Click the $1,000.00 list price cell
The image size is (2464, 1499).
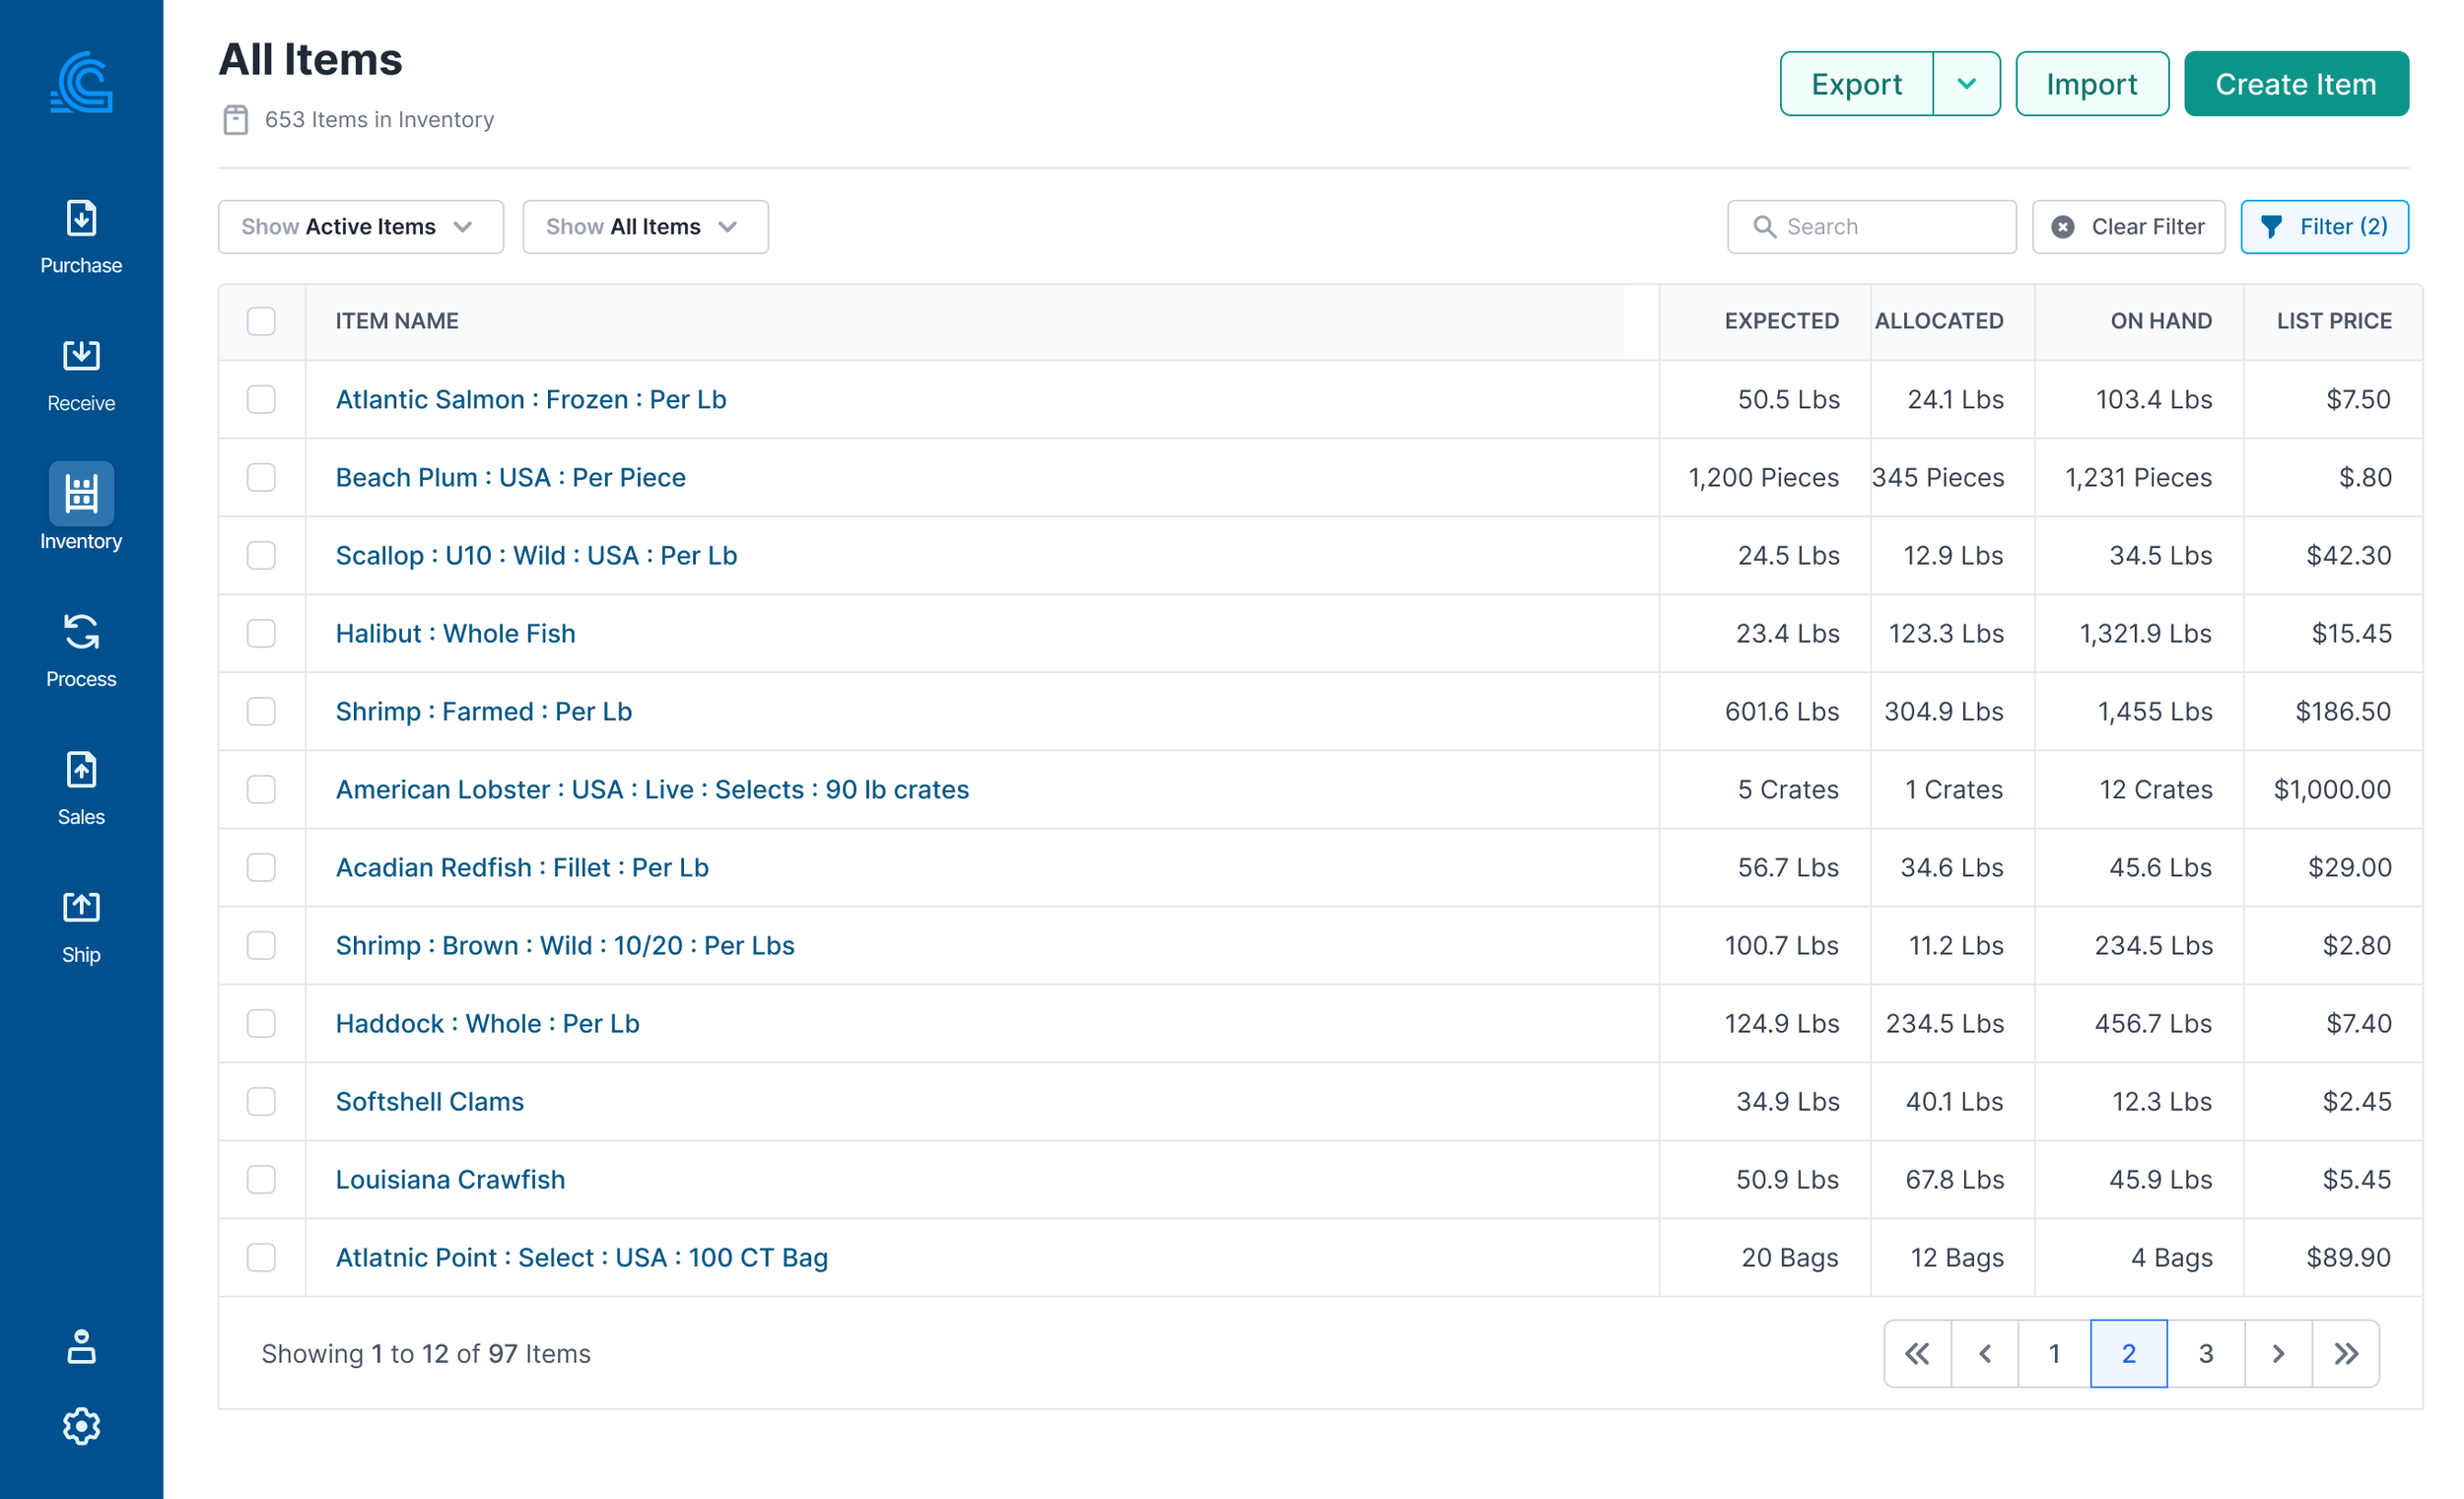tap(2332, 789)
